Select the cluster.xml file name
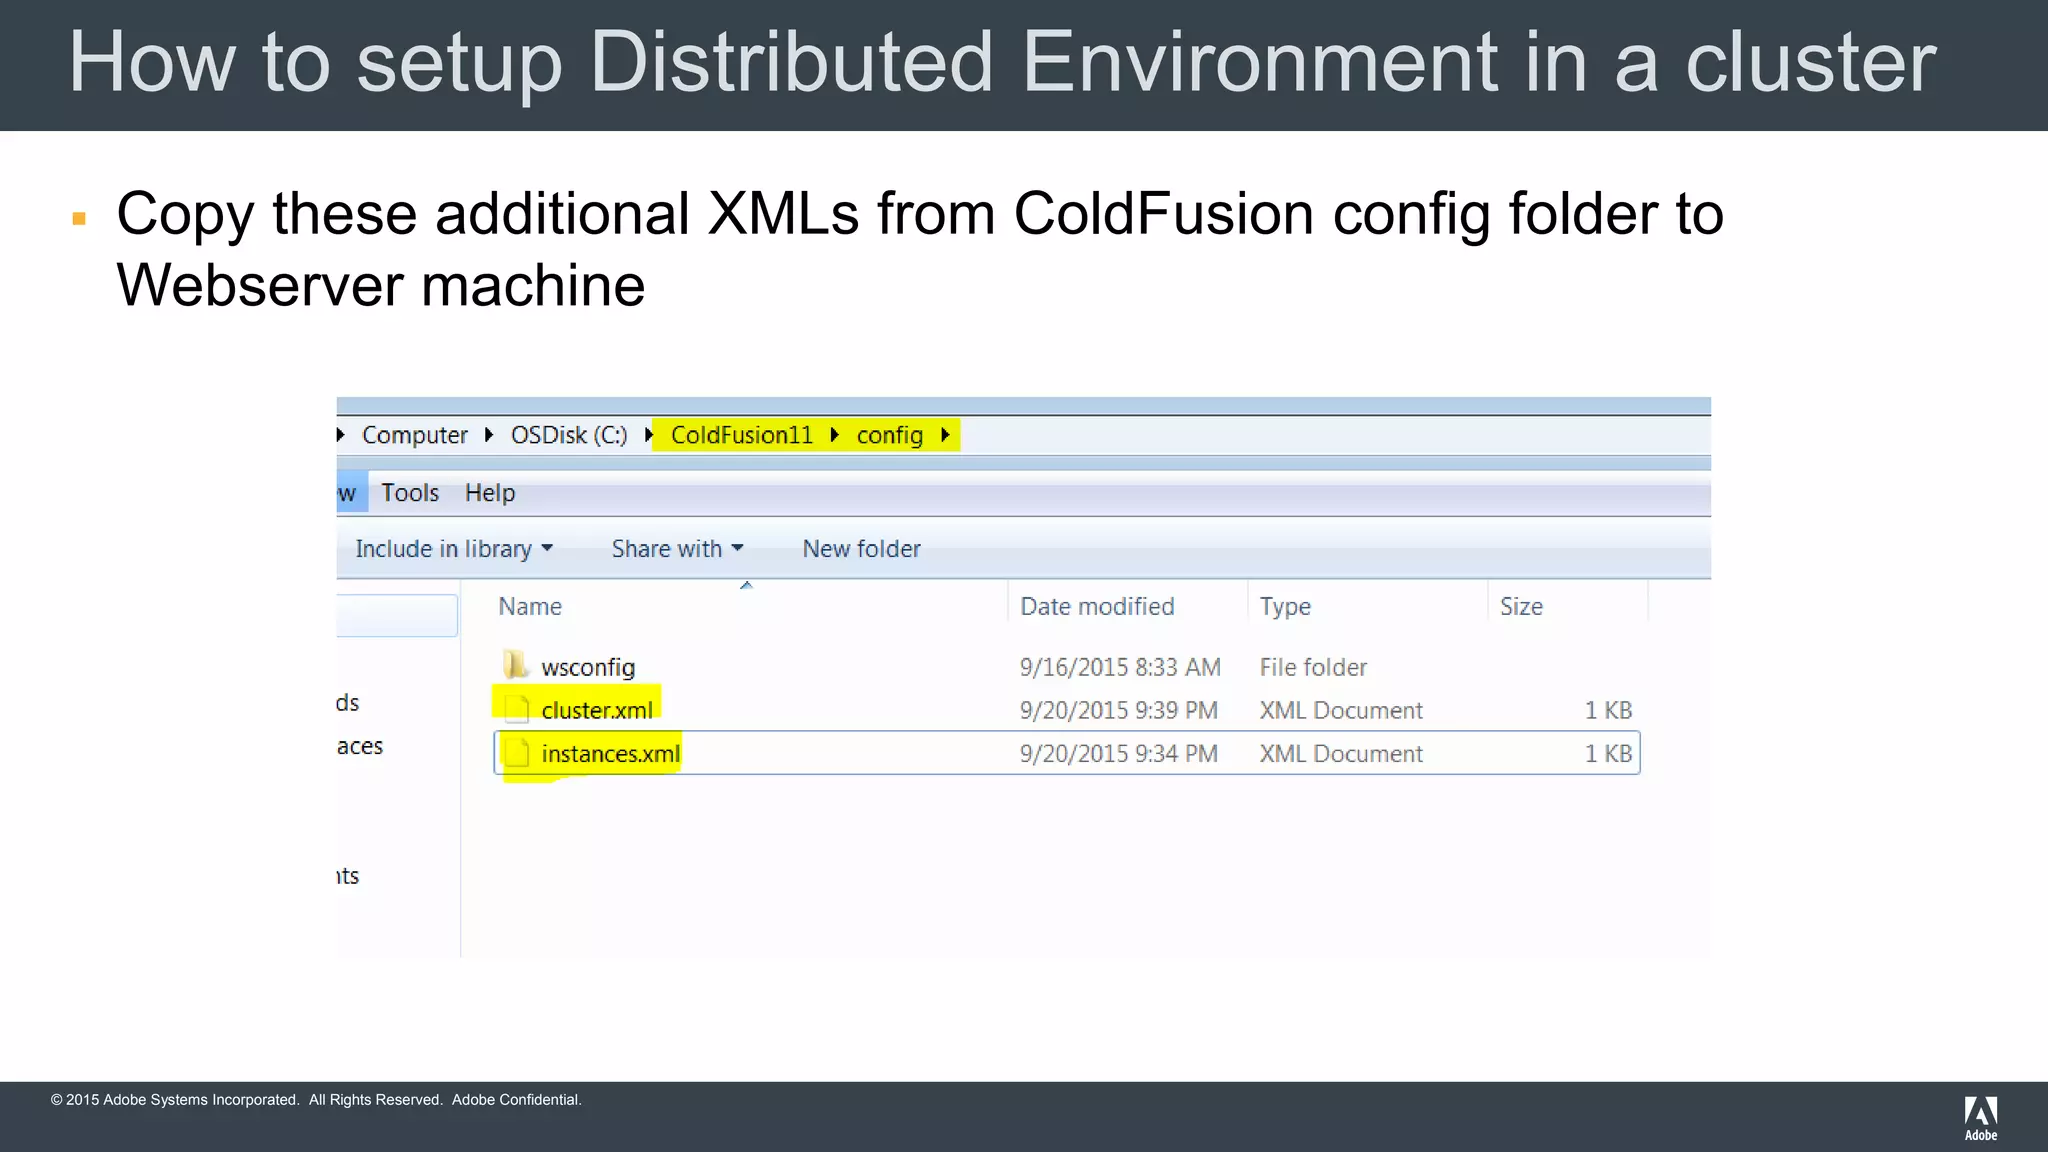The width and height of the screenshot is (2048, 1152). coord(597,710)
